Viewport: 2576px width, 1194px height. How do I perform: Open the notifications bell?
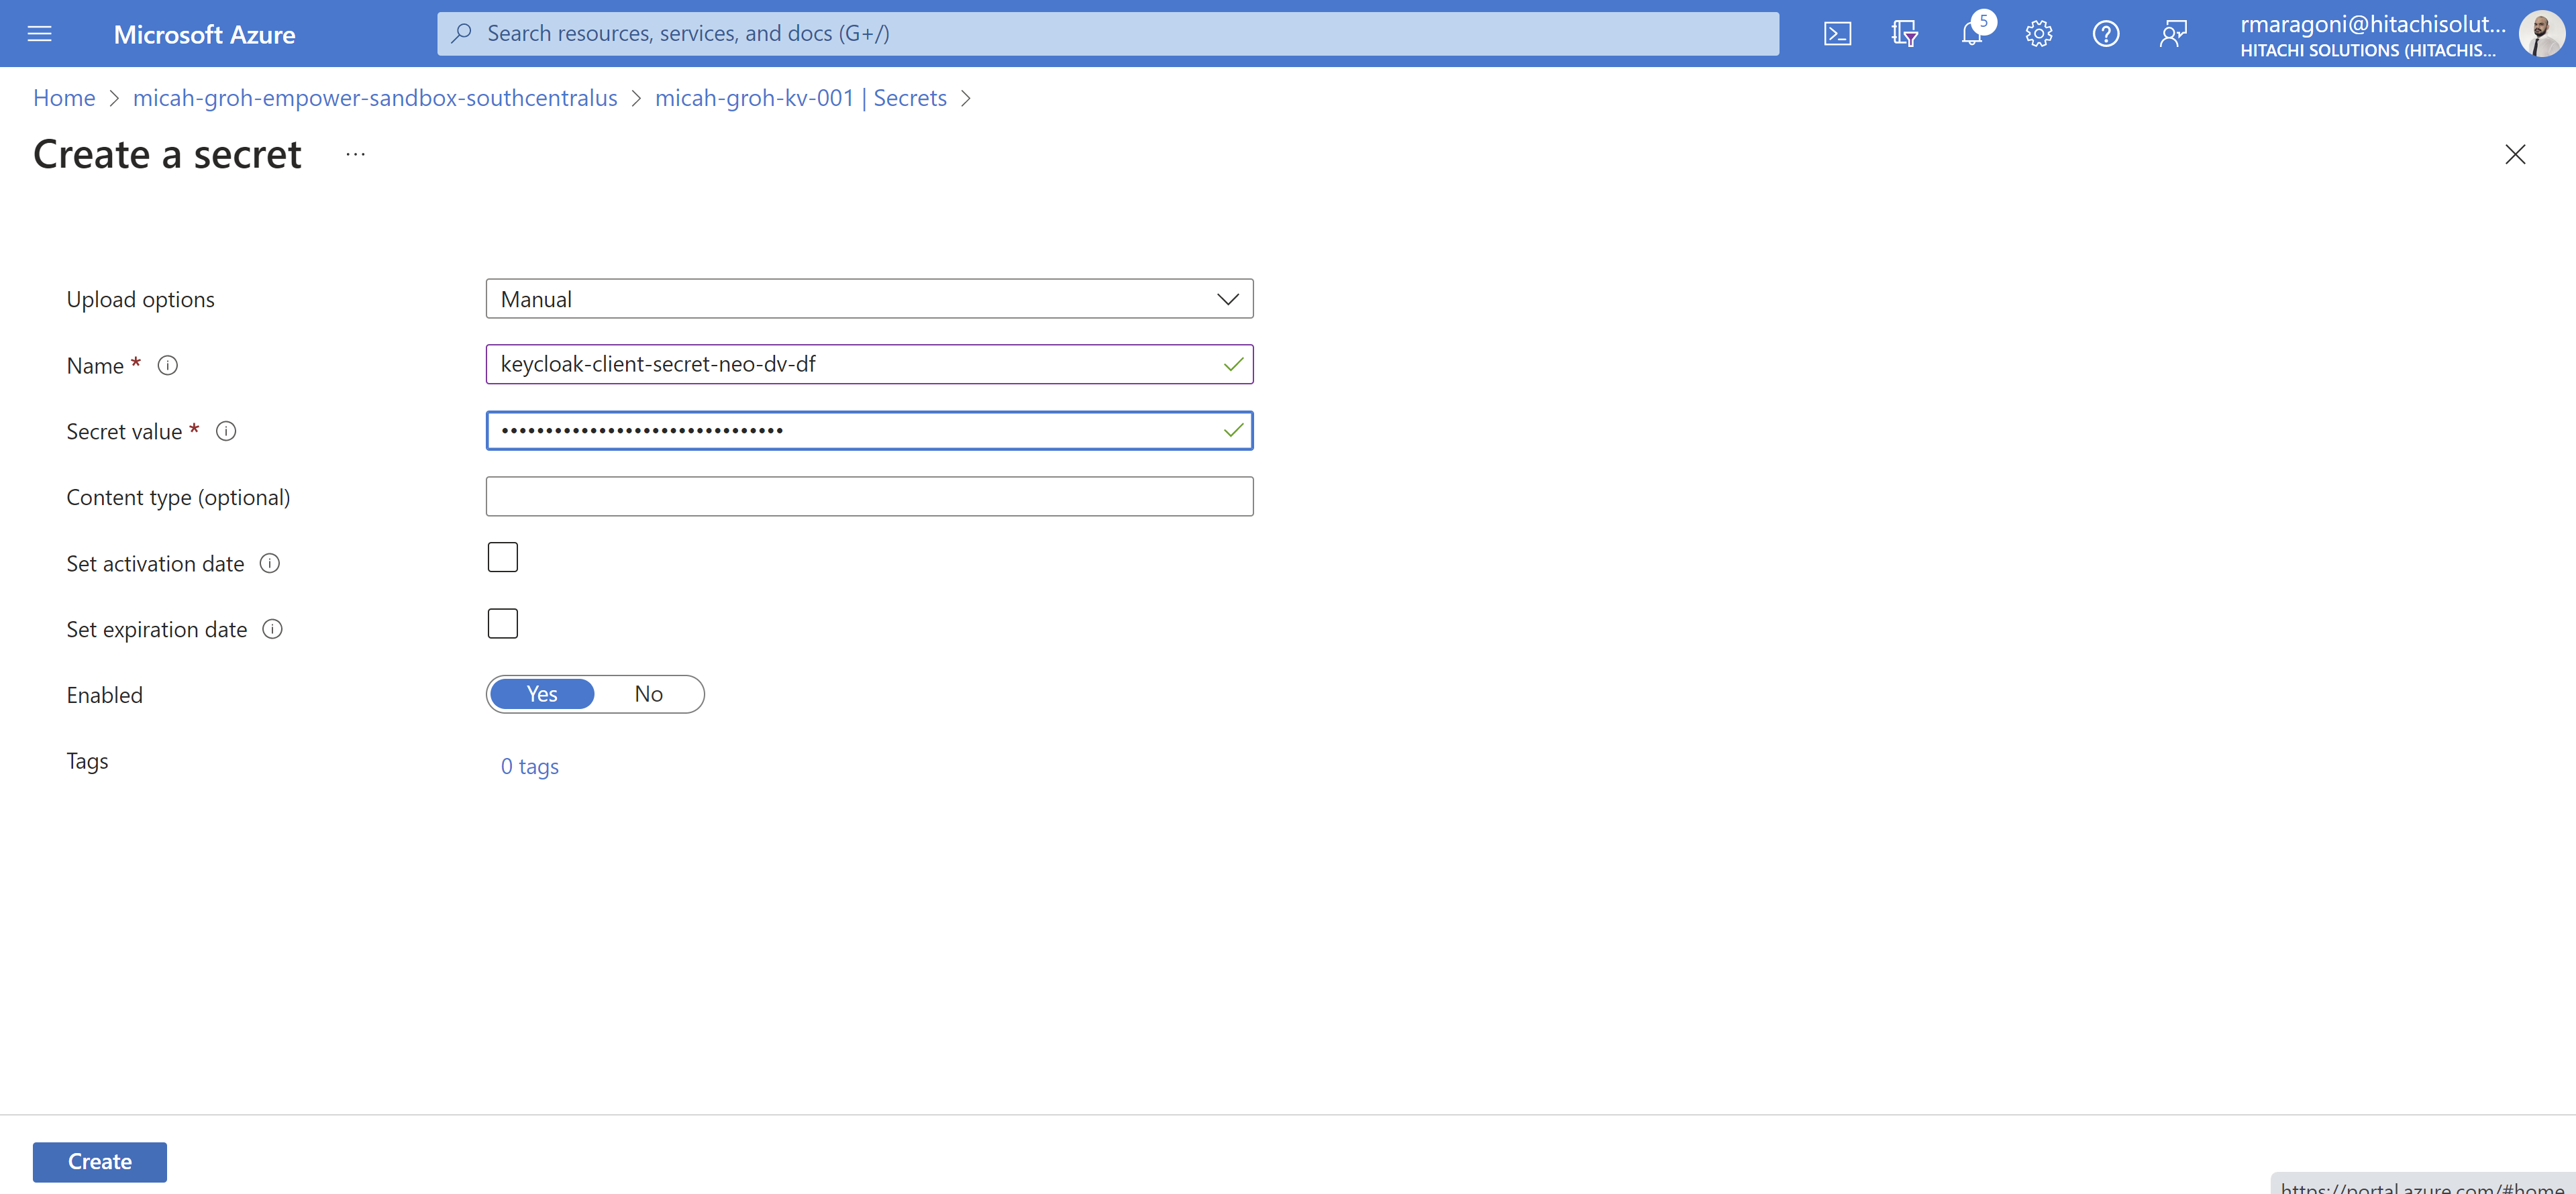point(1972,34)
